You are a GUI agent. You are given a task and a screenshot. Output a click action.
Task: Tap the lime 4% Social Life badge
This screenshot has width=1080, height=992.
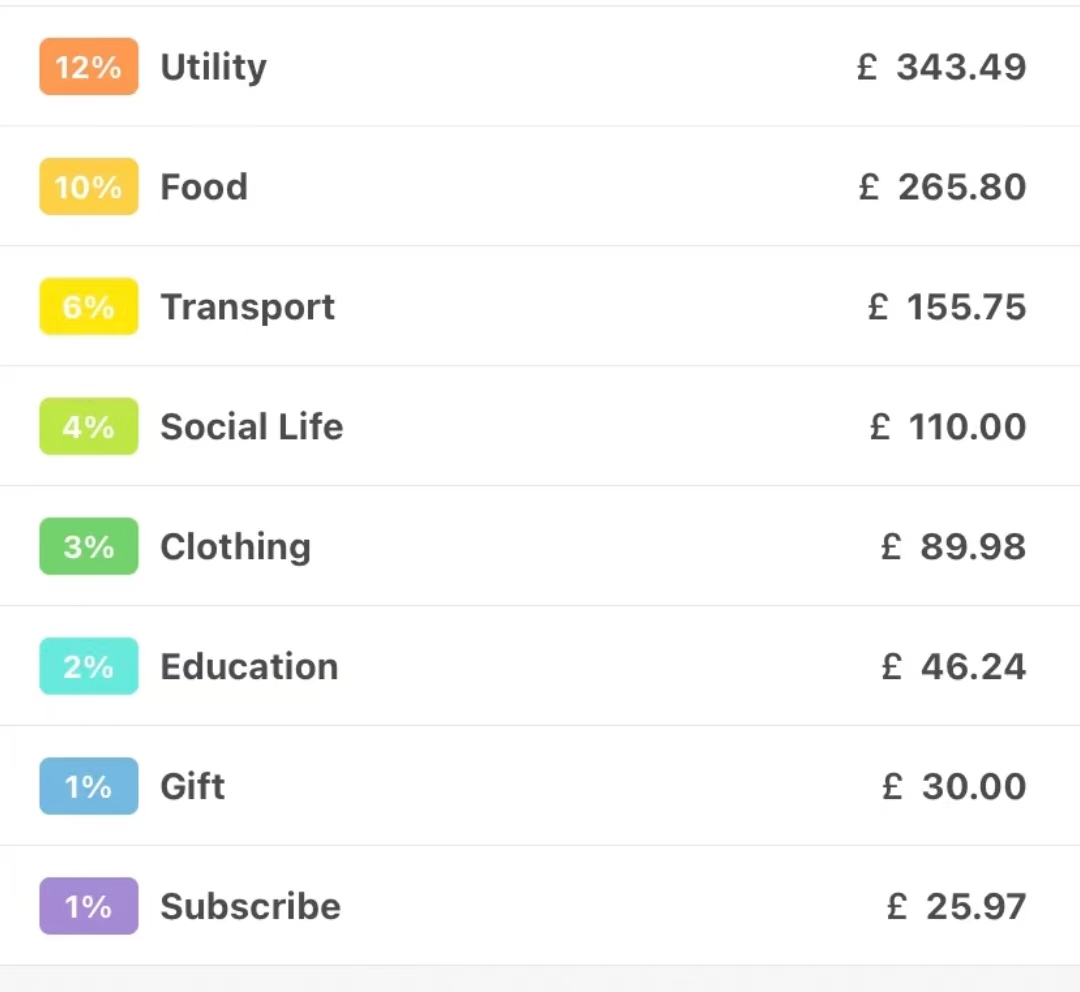(x=88, y=427)
